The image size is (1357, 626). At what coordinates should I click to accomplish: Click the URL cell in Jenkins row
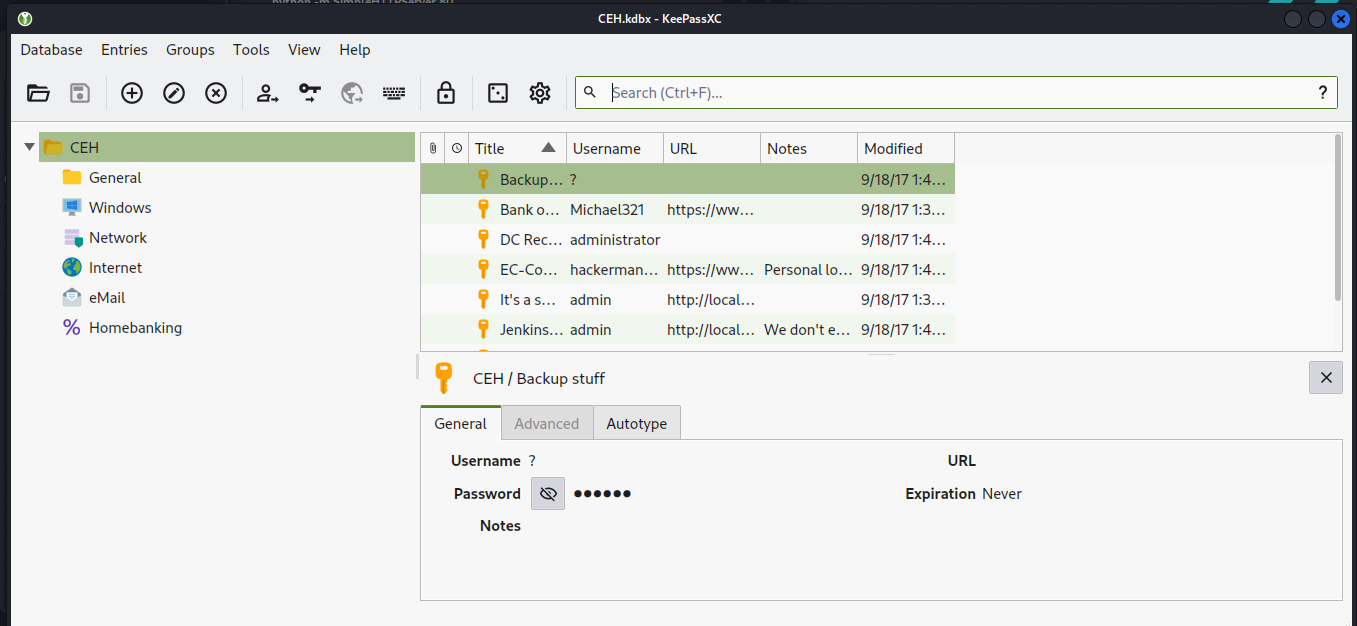pyautogui.click(x=711, y=329)
